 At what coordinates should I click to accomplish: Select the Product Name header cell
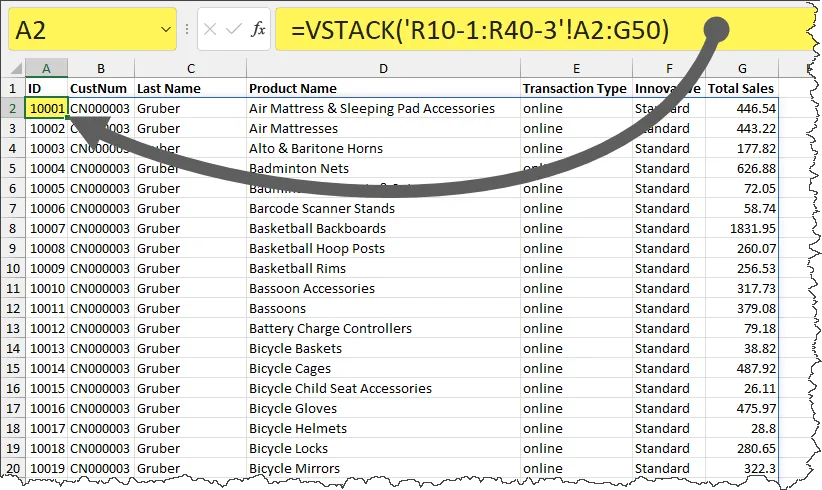tap(383, 88)
